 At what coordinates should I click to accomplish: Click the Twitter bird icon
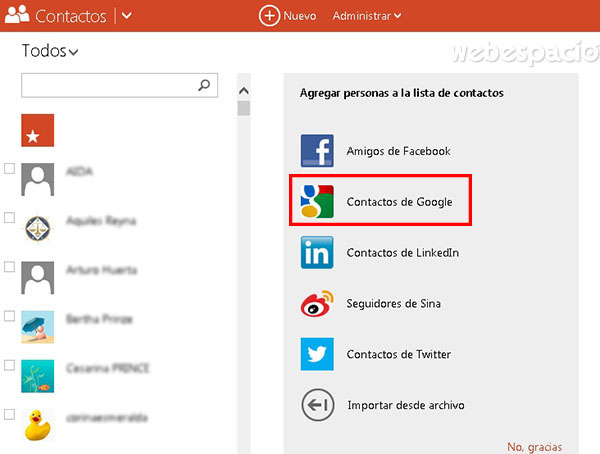point(317,354)
